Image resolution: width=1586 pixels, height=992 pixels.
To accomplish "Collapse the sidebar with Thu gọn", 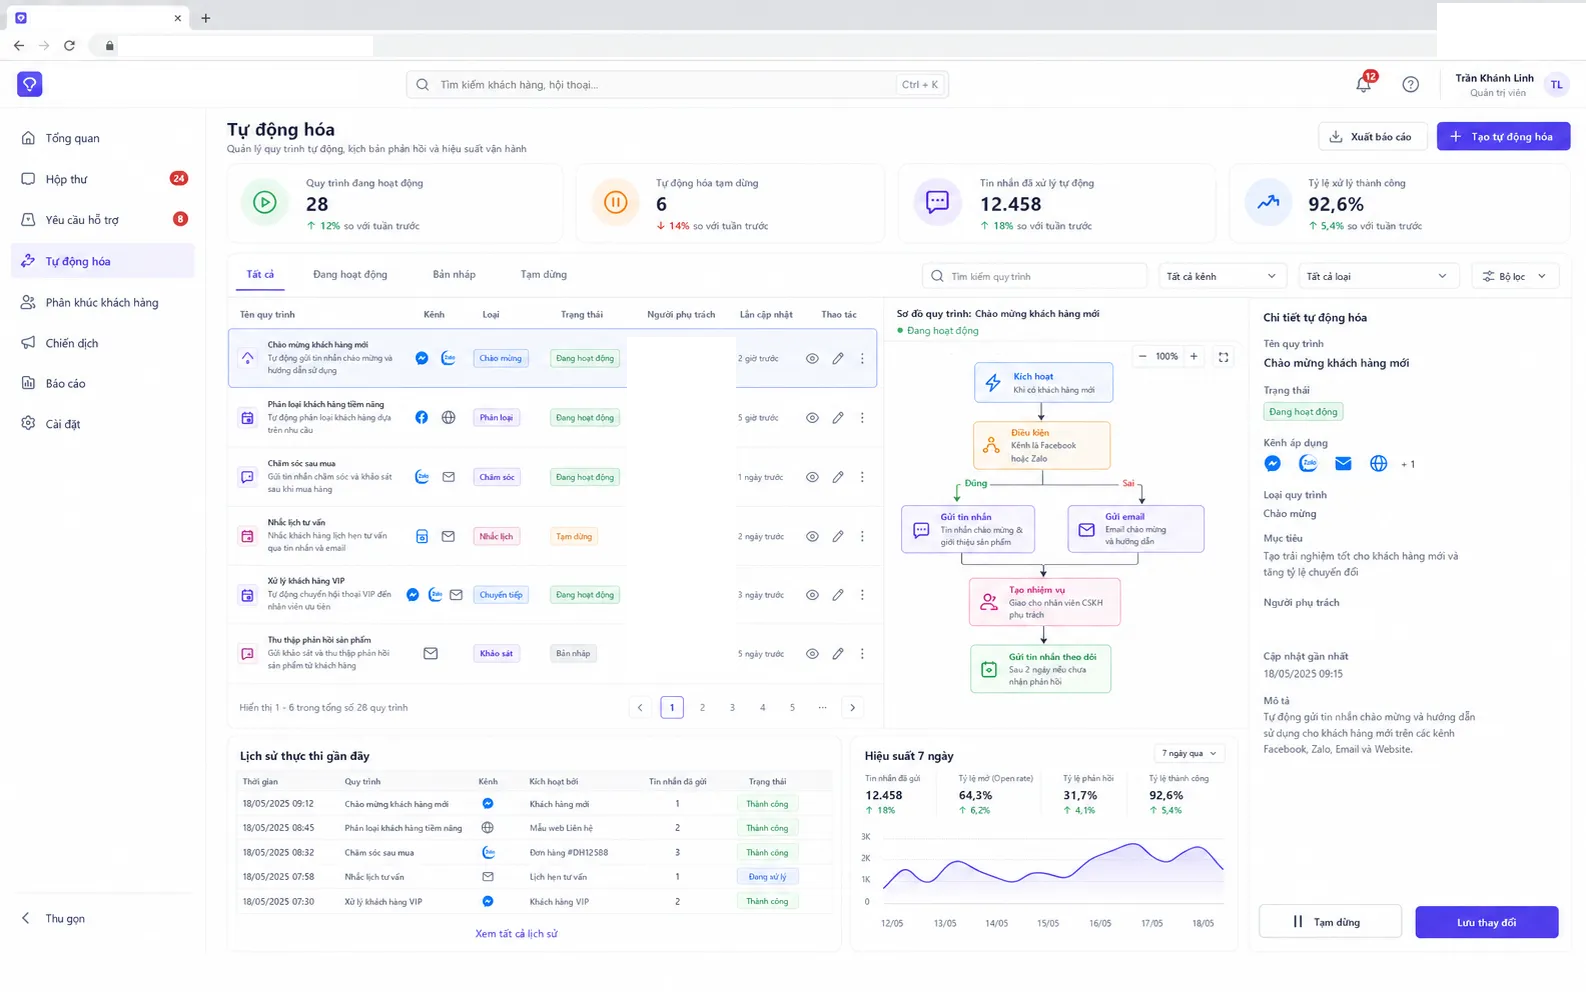I will (55, 918).
